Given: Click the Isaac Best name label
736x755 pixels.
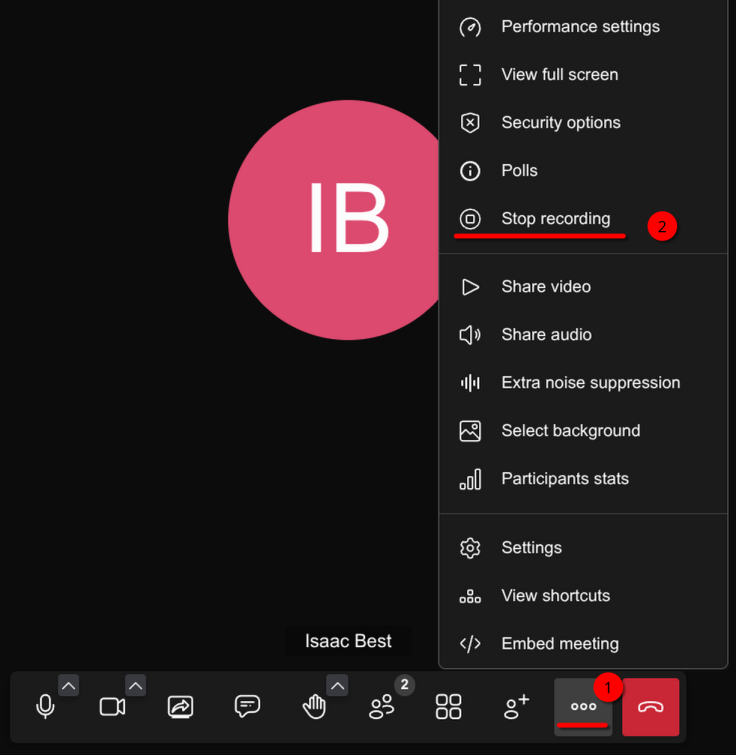Looking at the screenshot, I should [x=348, y=641].
